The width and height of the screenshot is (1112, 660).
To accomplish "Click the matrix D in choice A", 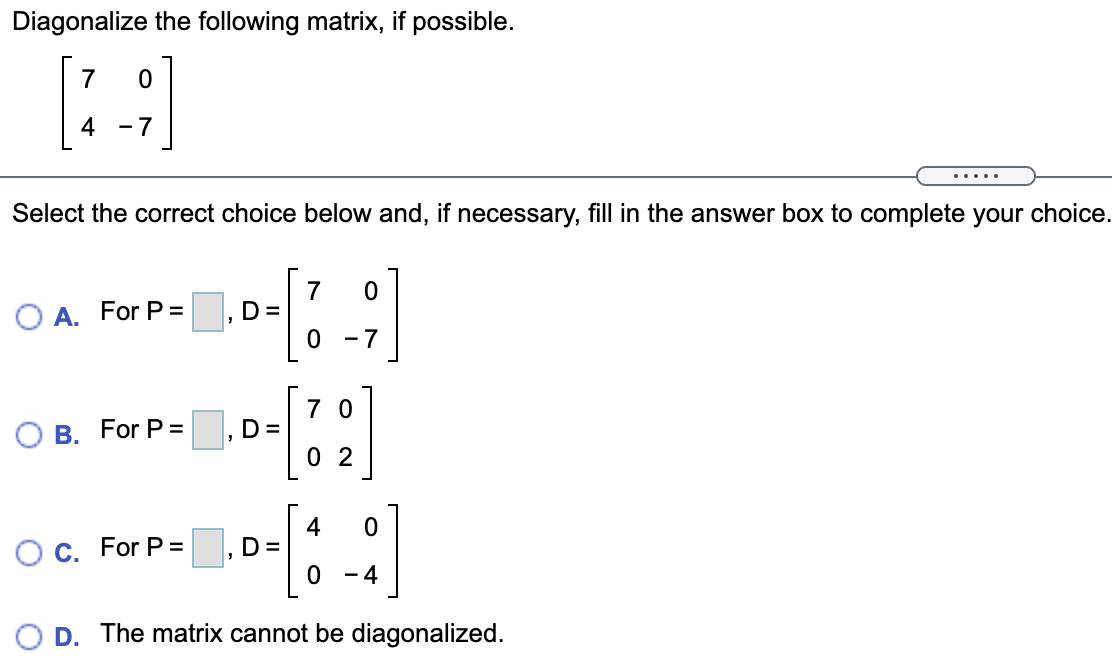I will (x=345, y=315).
